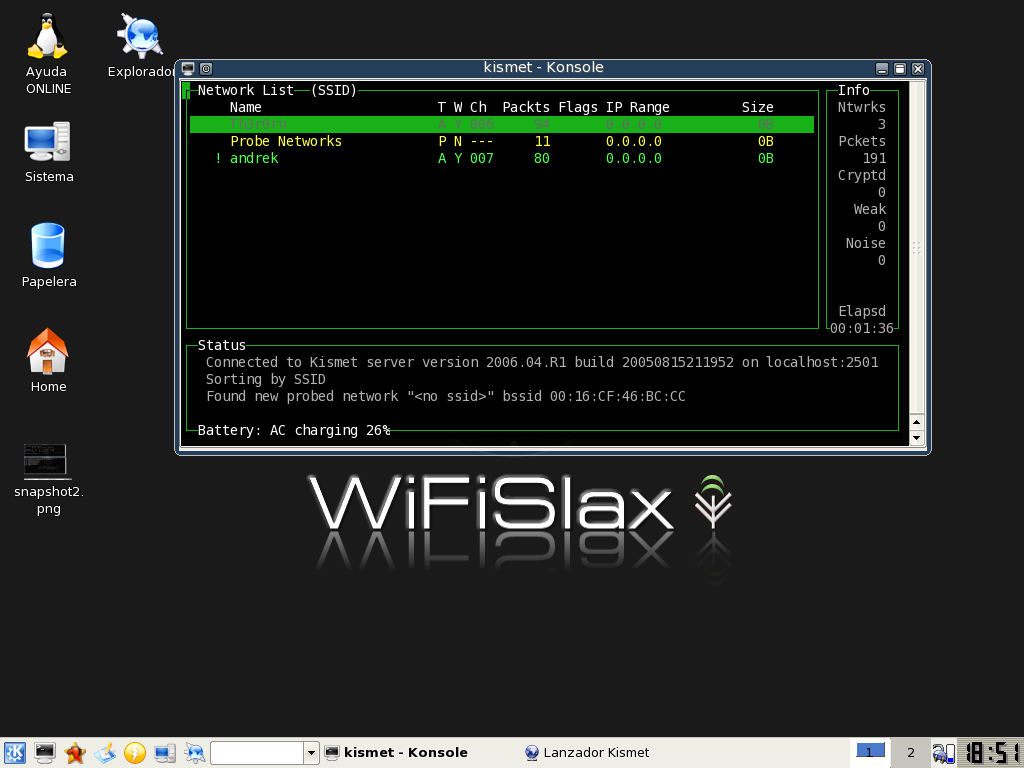This screenshot has height=768, width=1024.
Task: Minimize the kismet Konsole window
Action: (x=882, y=69)
